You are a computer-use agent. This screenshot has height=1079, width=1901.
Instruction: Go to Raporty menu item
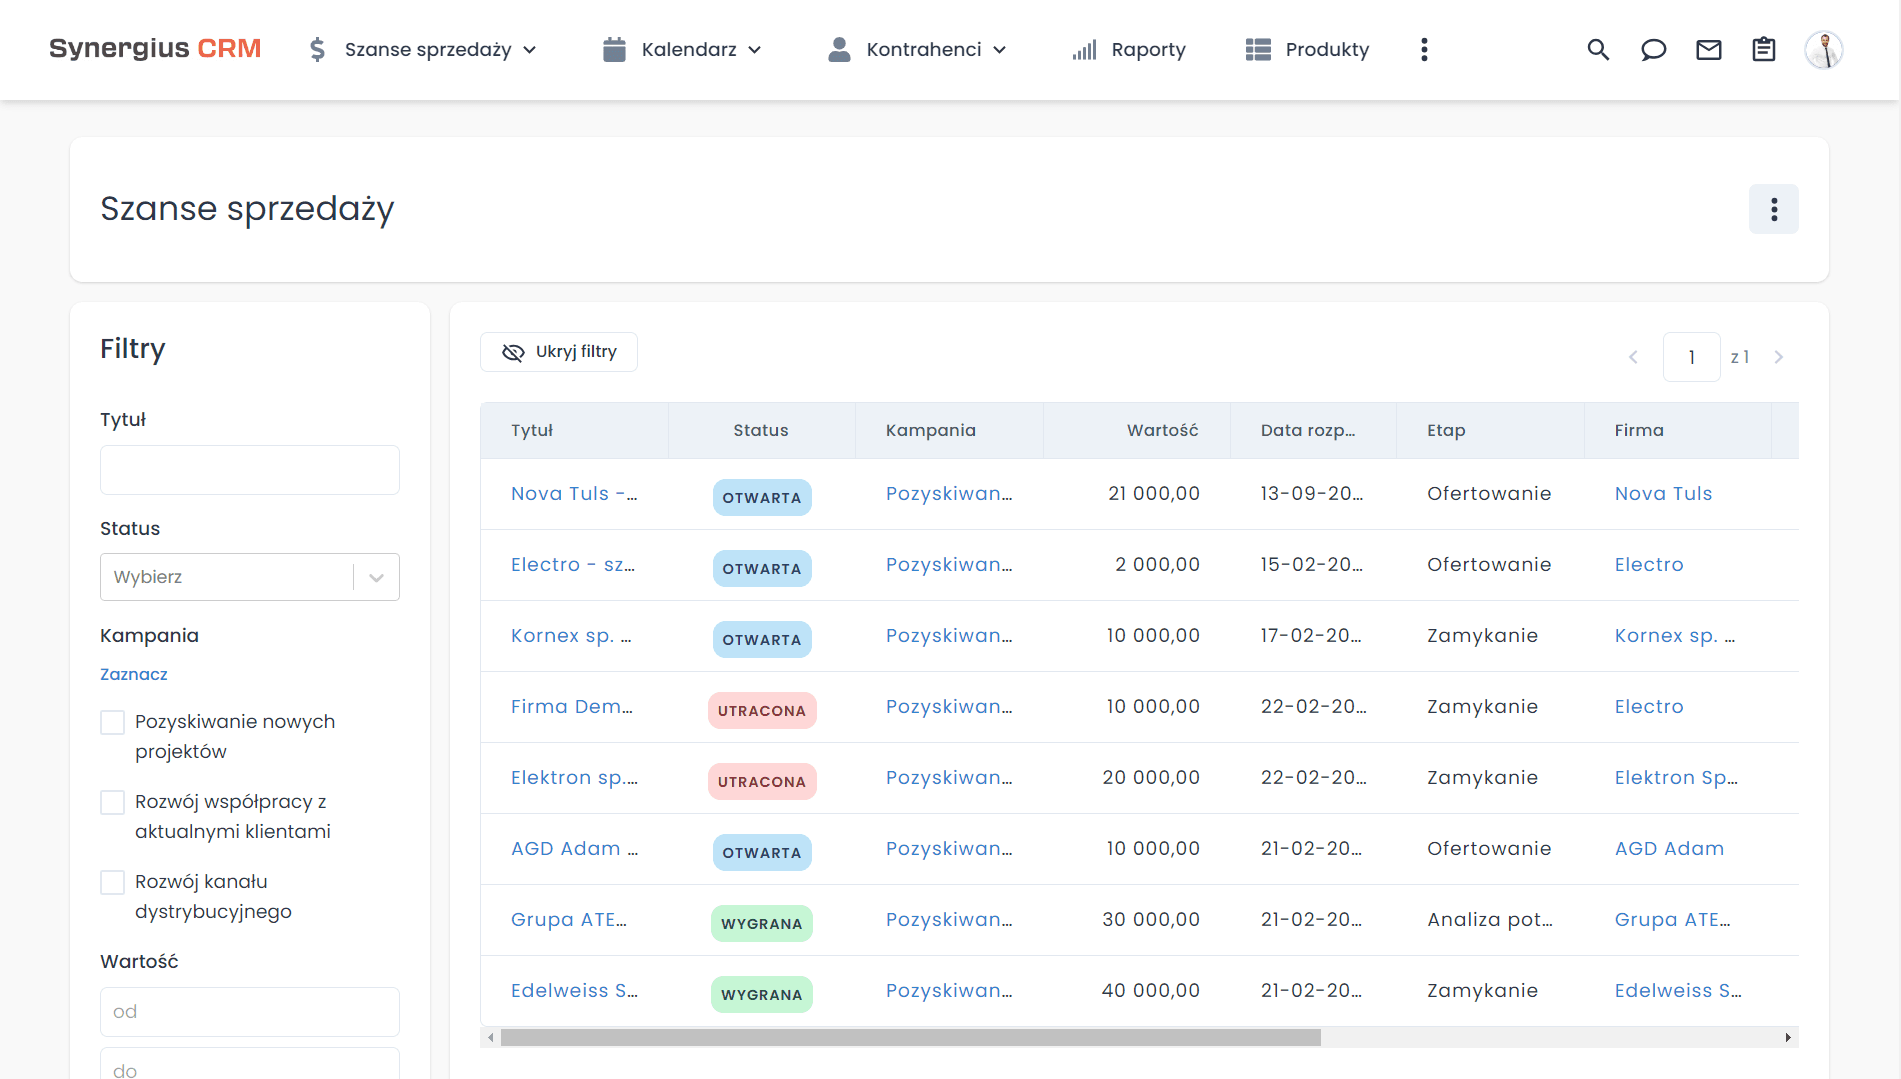(1148, 49)
